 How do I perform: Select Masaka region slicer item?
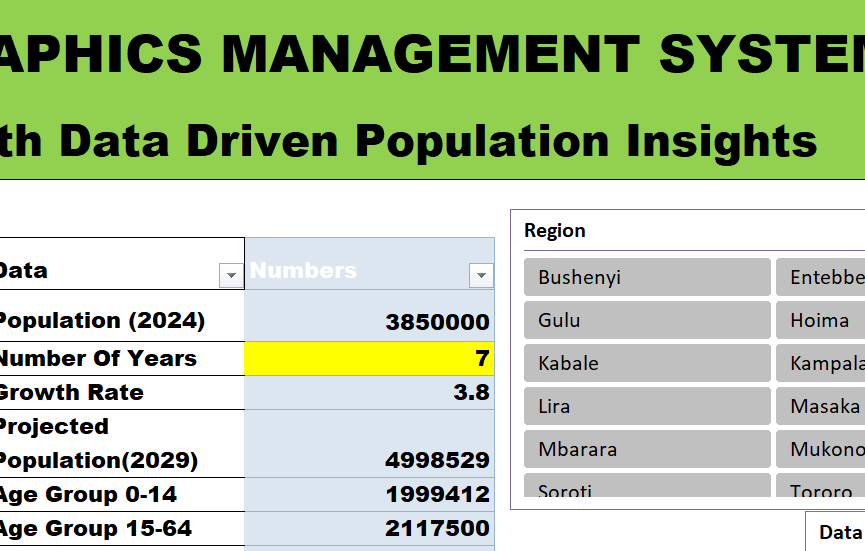click(820, 406)
